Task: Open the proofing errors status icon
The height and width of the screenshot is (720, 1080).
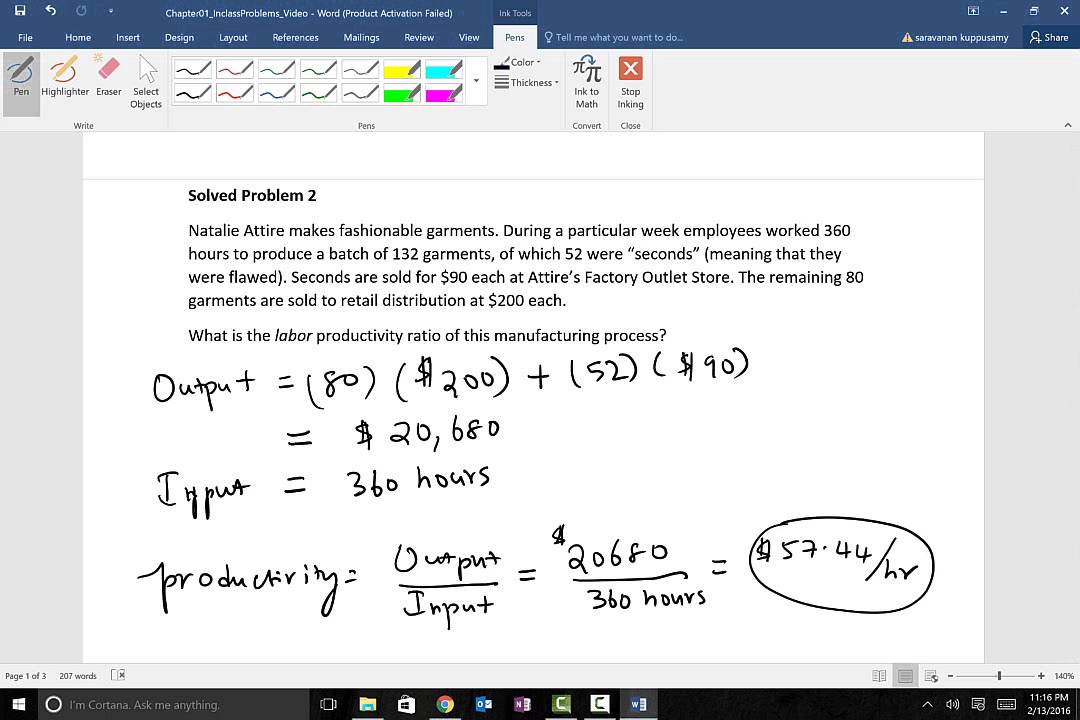Action: [x=118, y=675]
